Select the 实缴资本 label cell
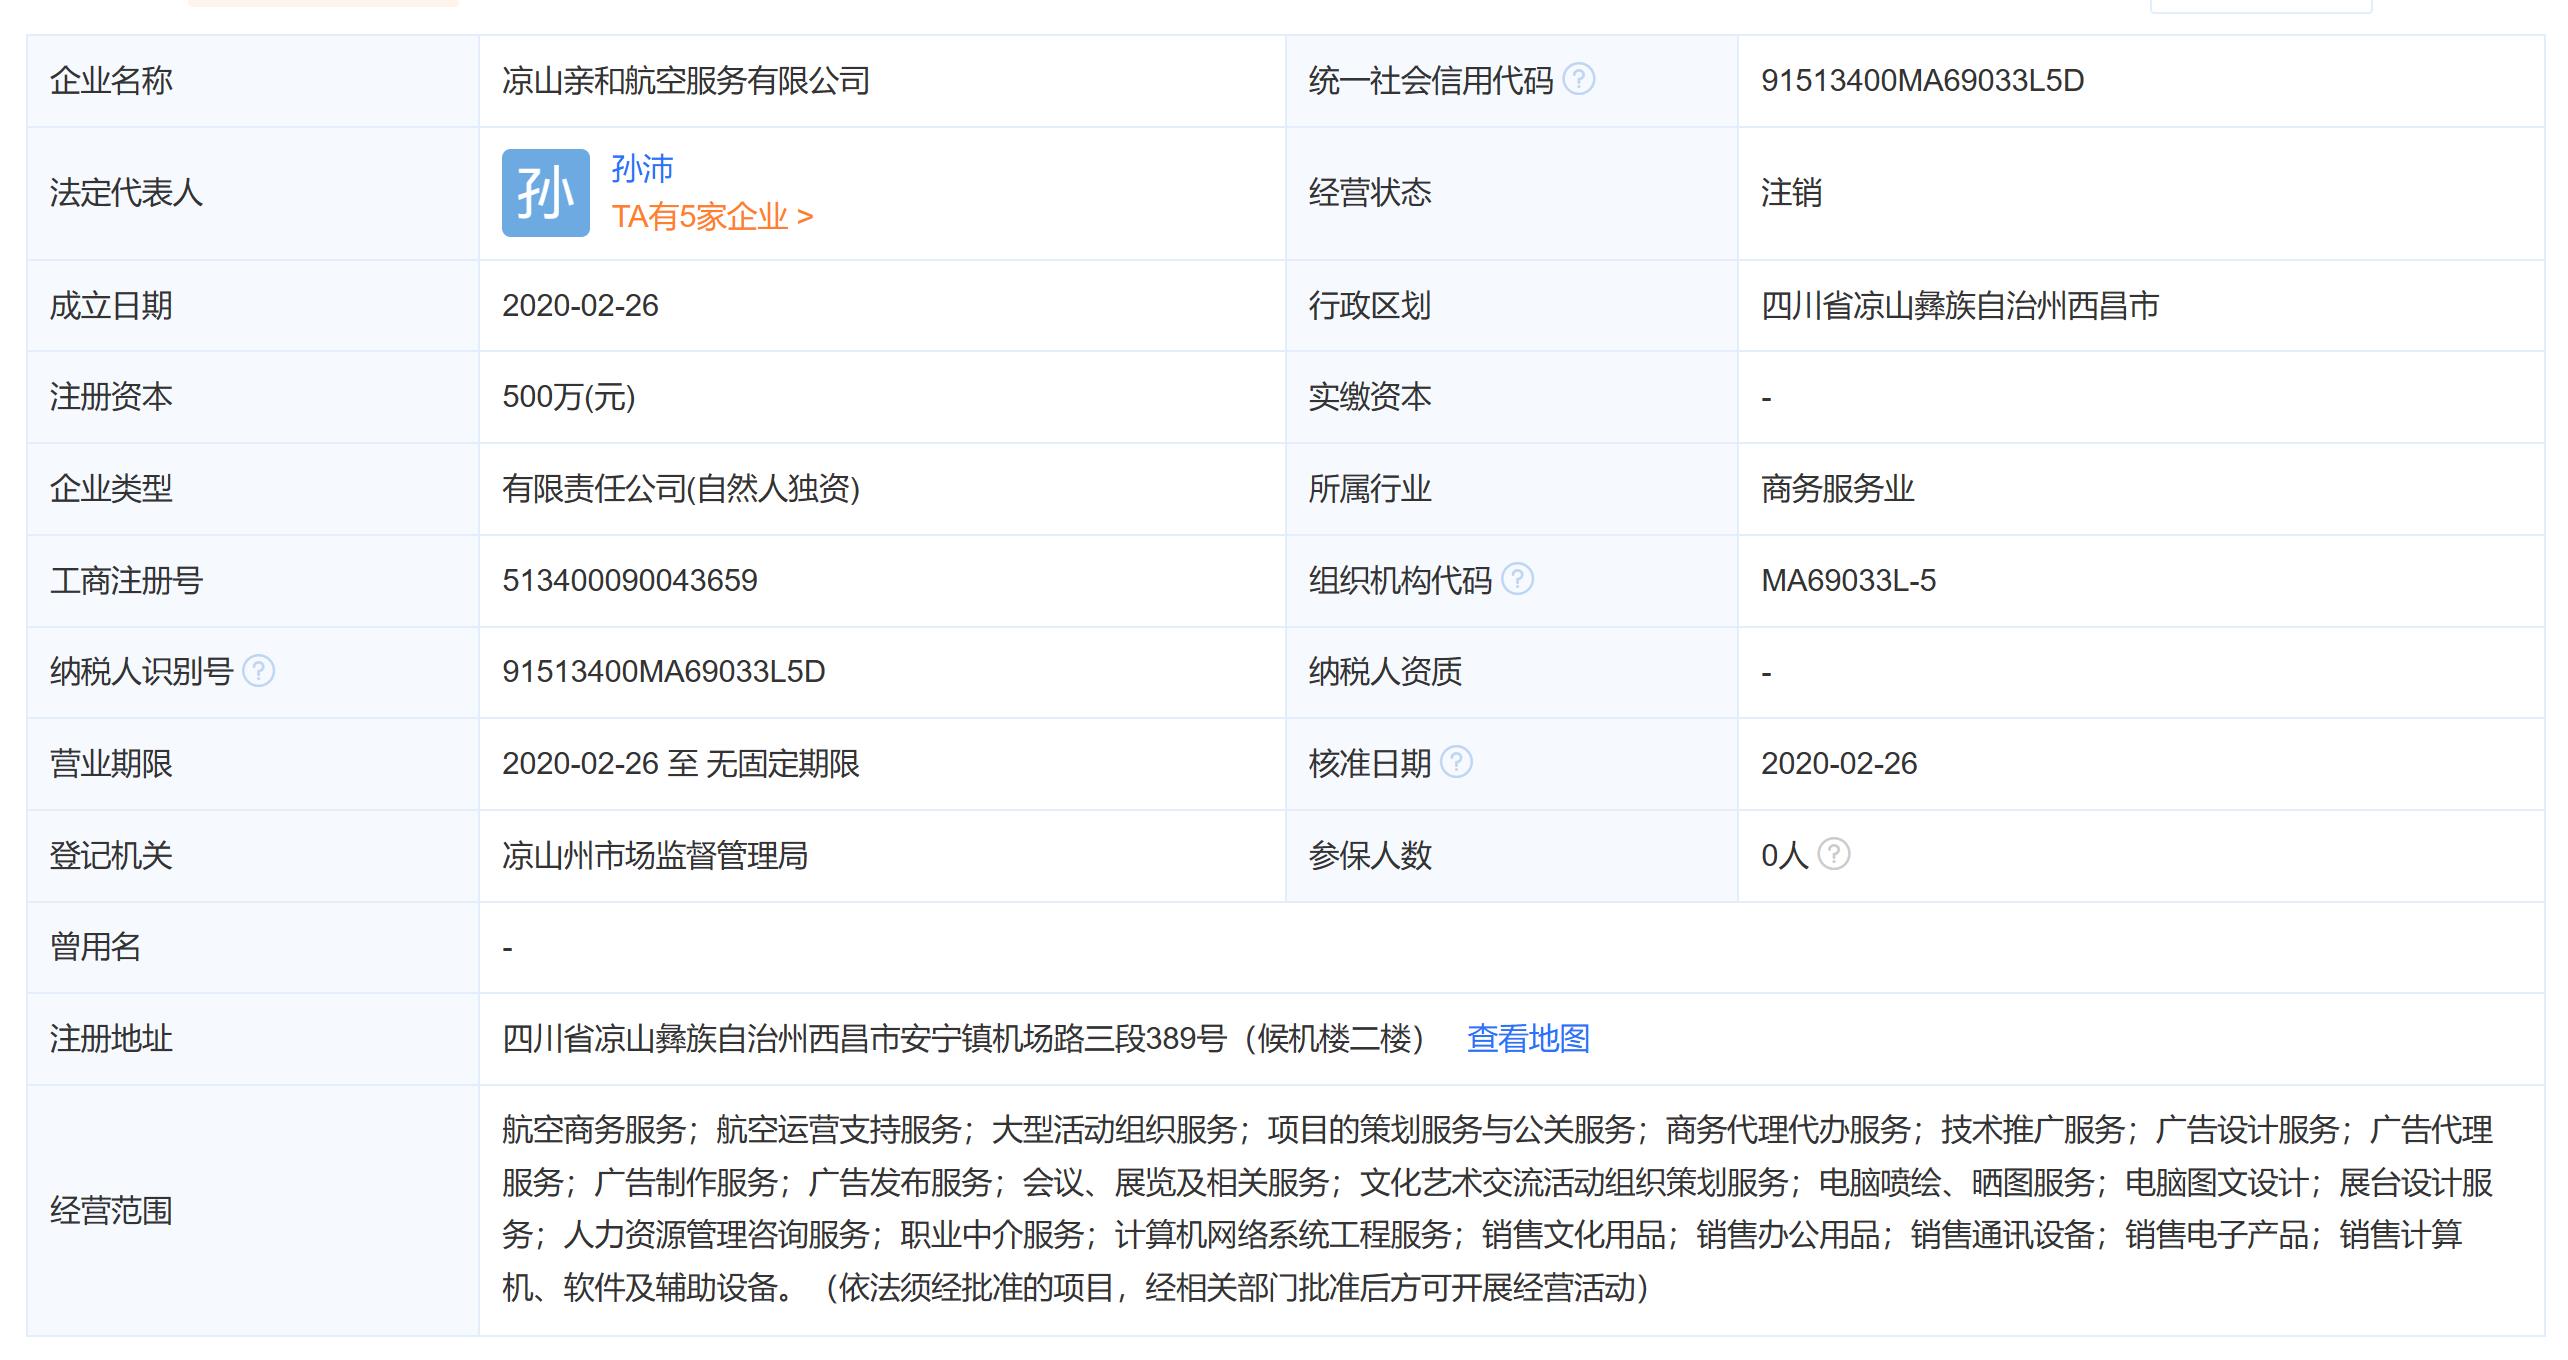The height and width of the screenshot is (1360, 2568). pos(1511,398)
